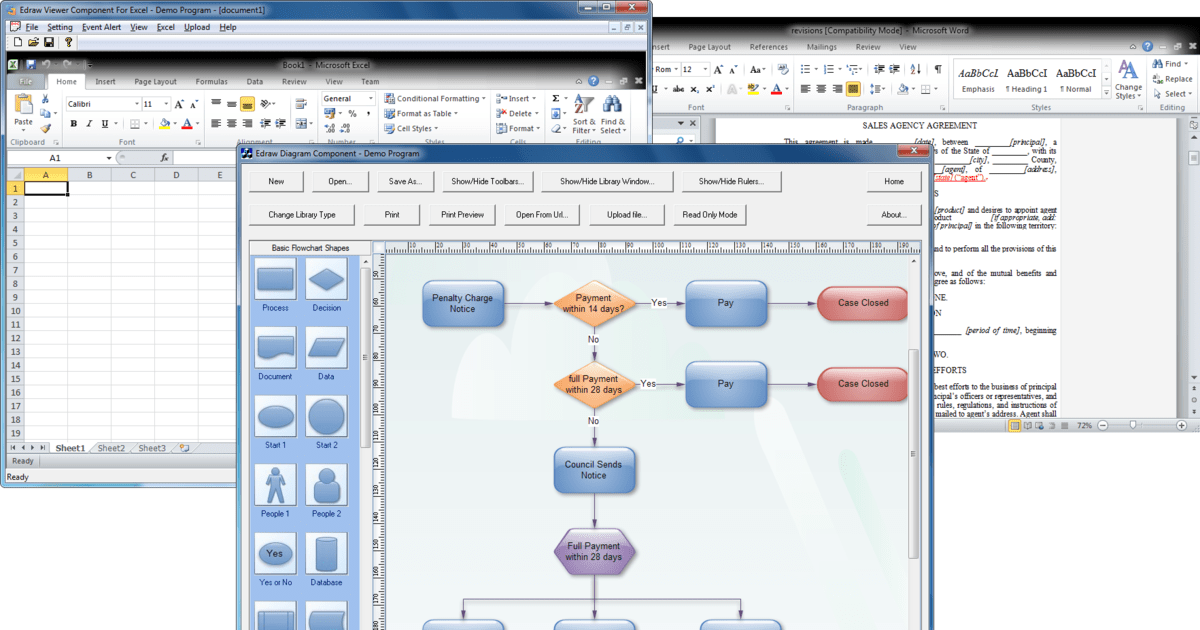The image size is (1200, 630).
Task: Toggle Italic in Excel Font group
Action: click(89, 124)
